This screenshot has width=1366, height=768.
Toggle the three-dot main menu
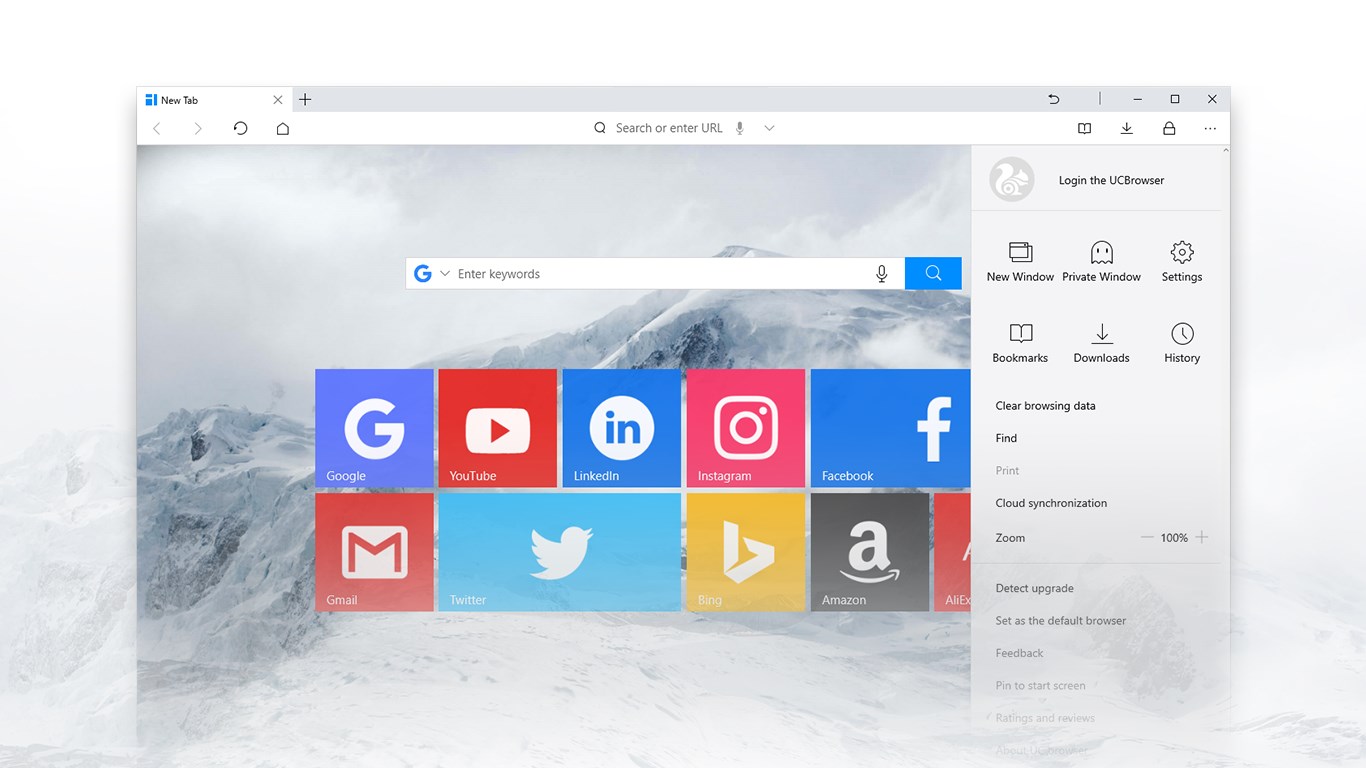pos(1211,128)
